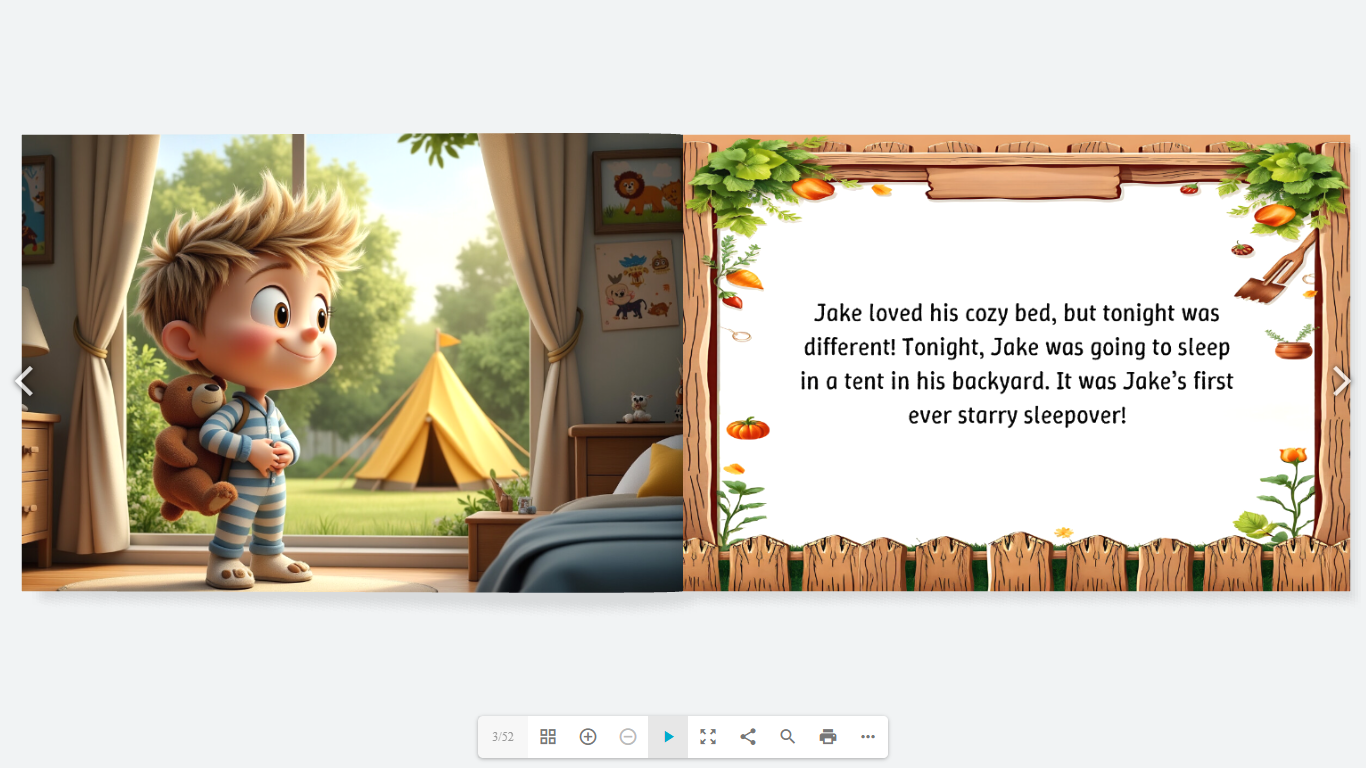
Task: Open the page thumbnails grid view
Action: tap(548, 737)
